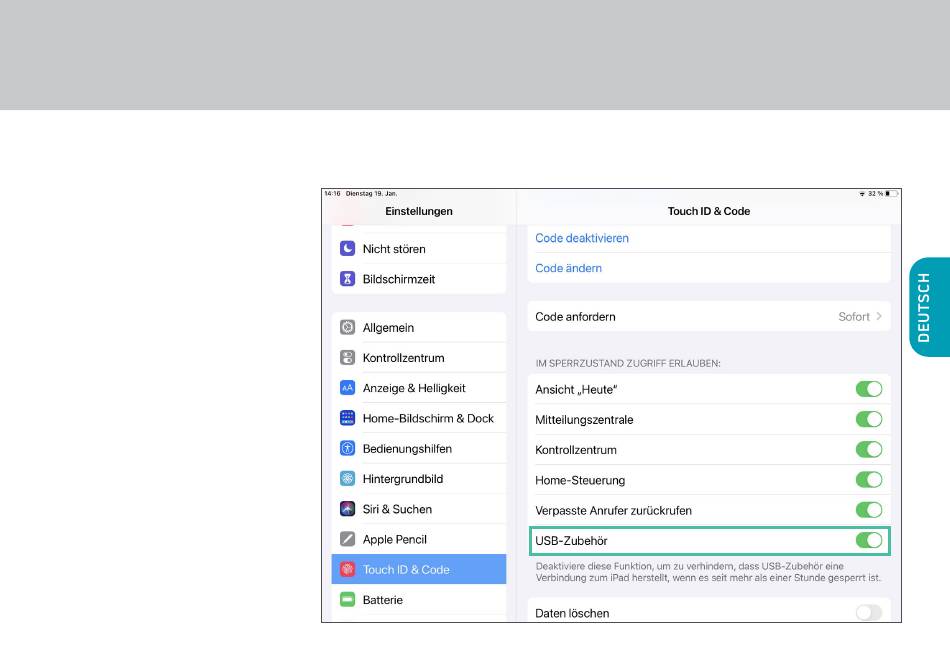Open the Code anfordern chevron
The width and height of the screenshot is (950, 670).
(x=879, y=317)
